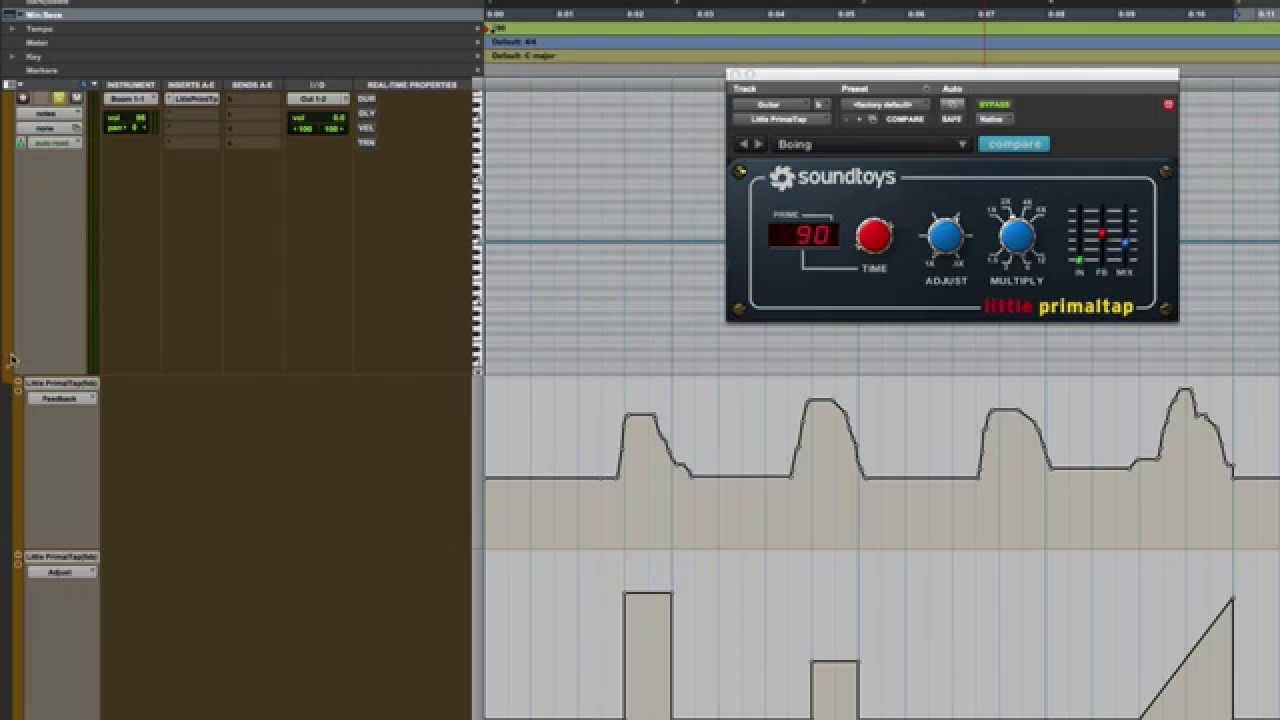
Task: Click the blue MIX slider
Action: tap(1125, 243)
